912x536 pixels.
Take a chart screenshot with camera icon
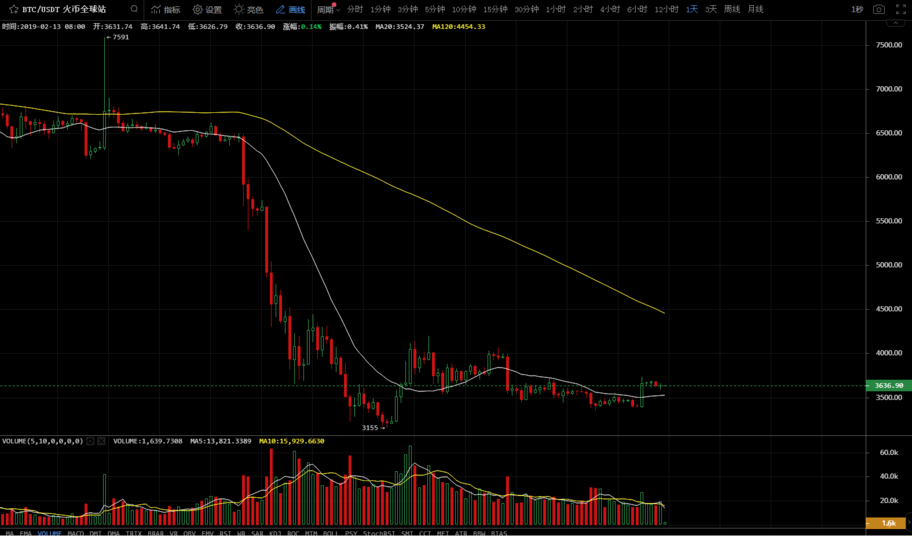[x=878, y=9]
